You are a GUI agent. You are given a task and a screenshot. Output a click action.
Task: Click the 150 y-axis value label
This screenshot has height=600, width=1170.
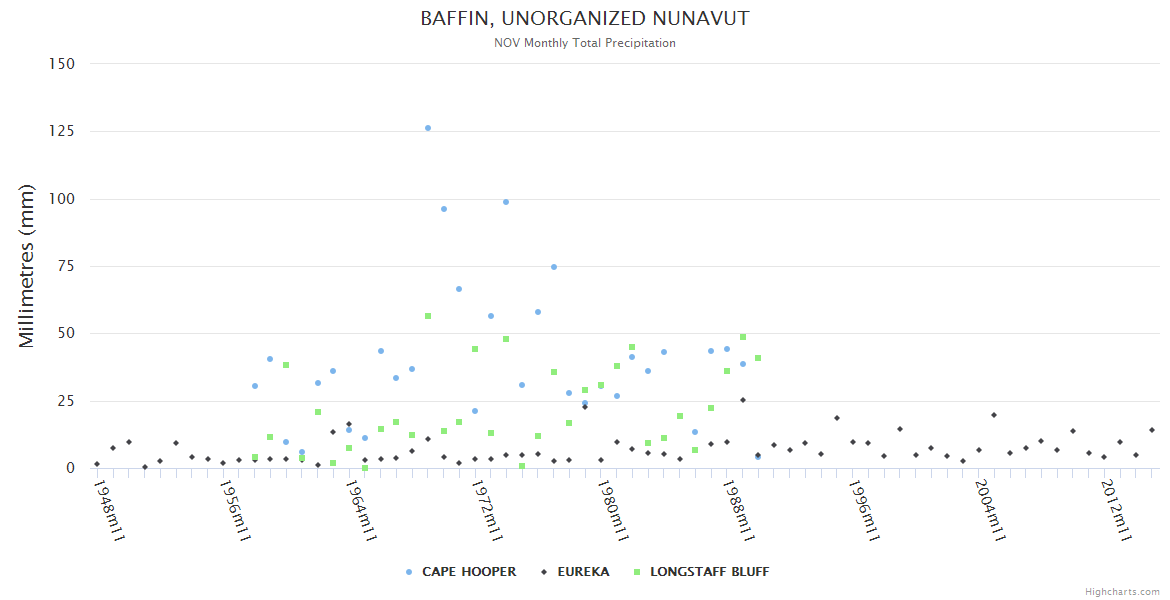(x=62, y=64)
